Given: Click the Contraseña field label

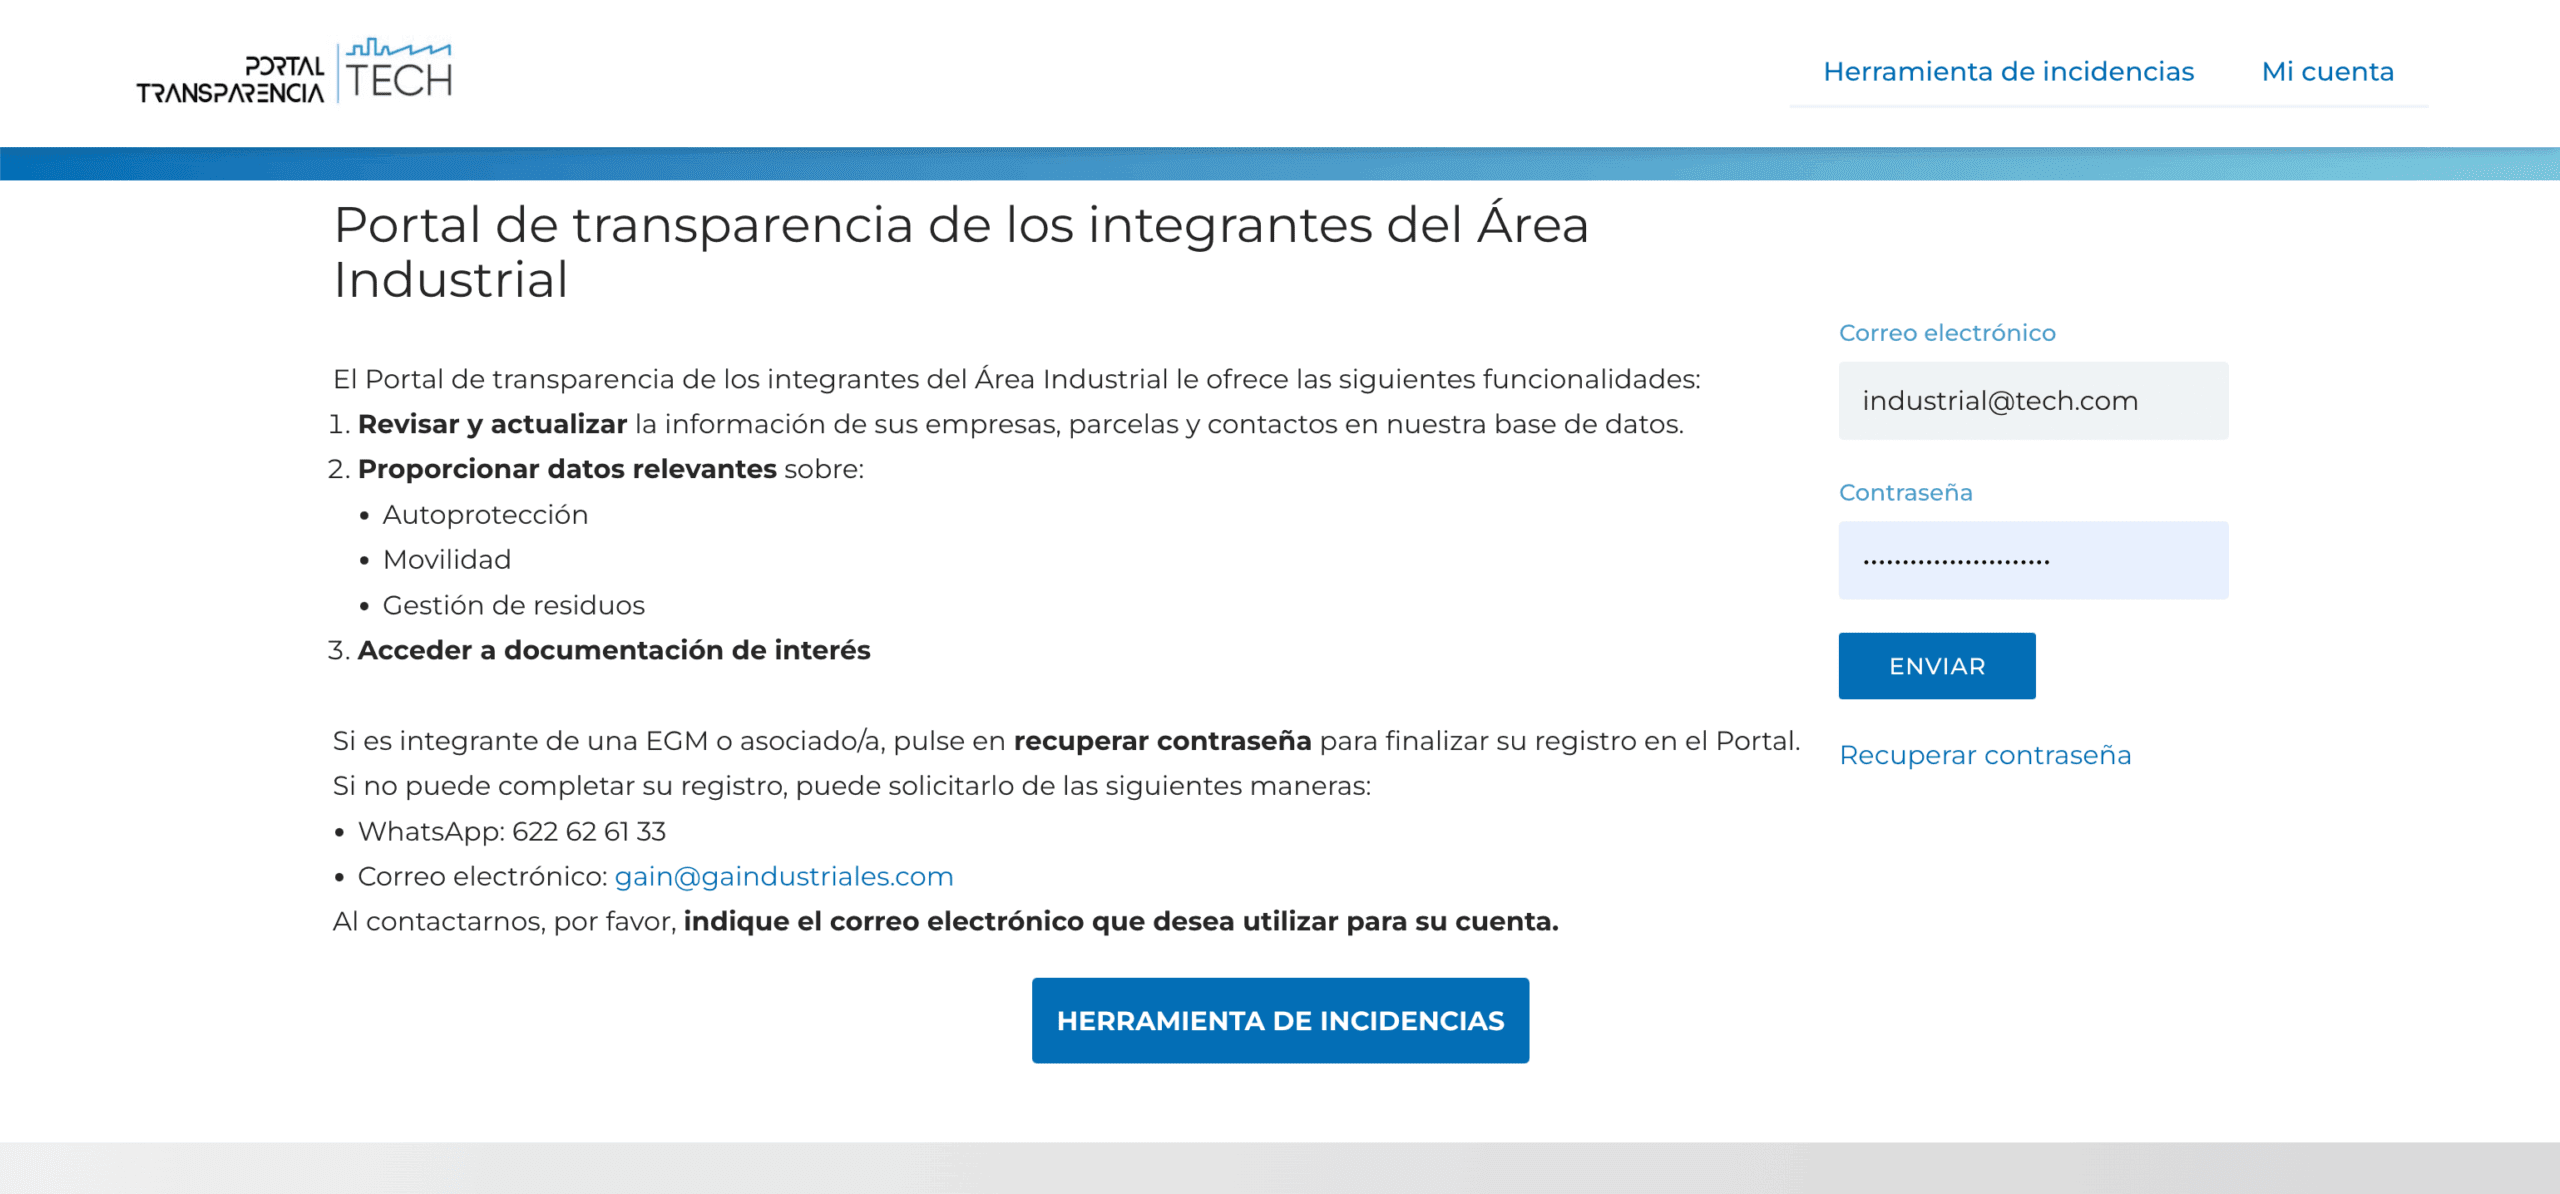Looking at the screenshot, I should pos(1905,492).
